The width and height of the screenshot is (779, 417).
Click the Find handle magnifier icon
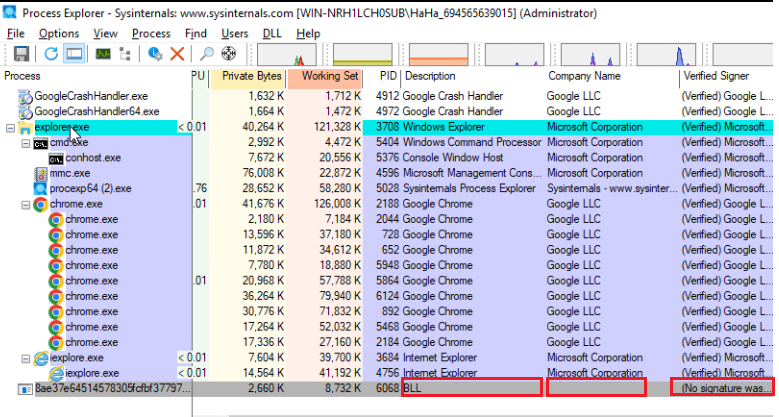click(207, 53)
